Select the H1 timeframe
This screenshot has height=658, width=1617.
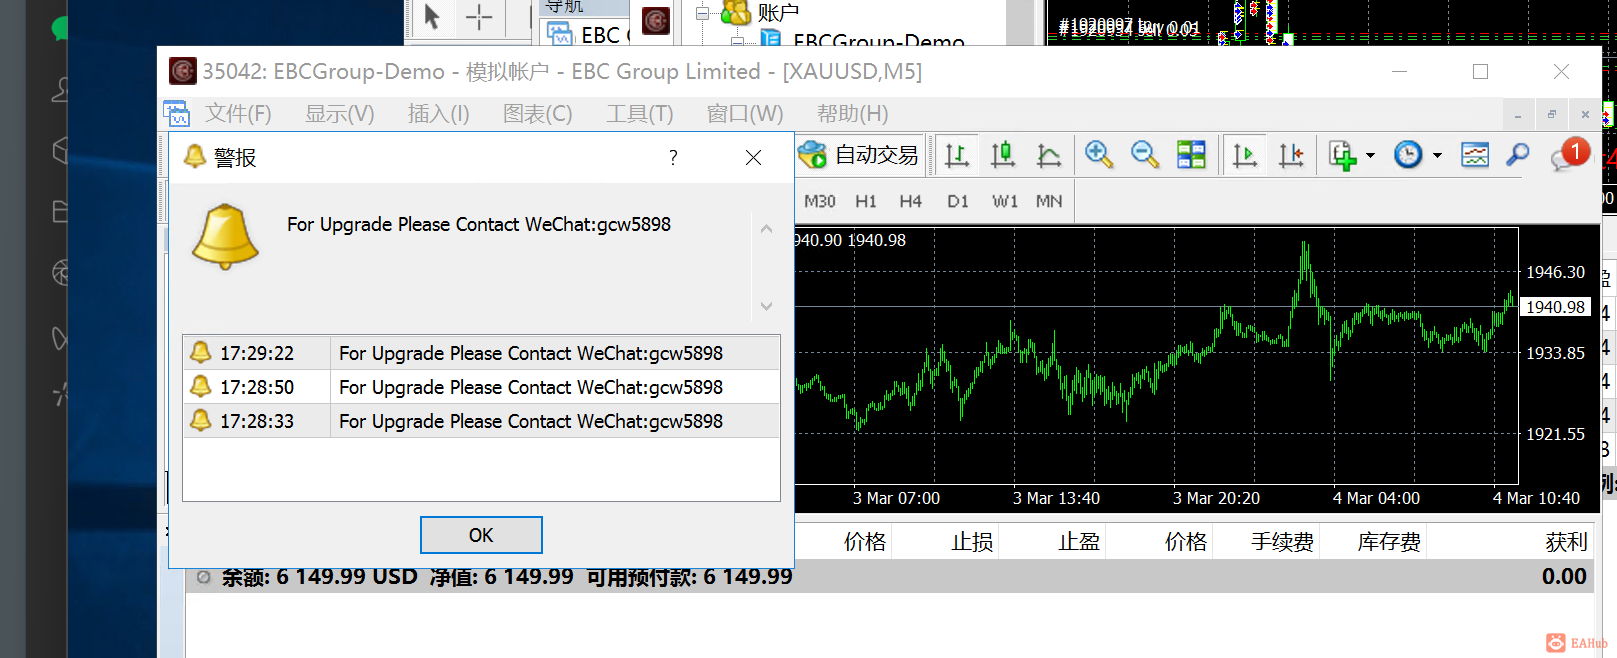[866, 201]
